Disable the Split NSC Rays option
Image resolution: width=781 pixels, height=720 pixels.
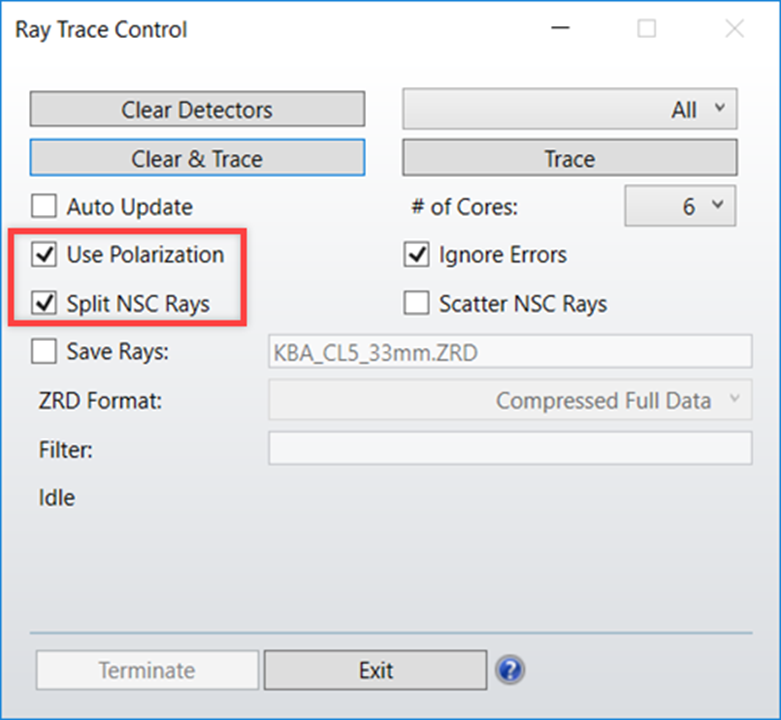(x=44, y=304)
